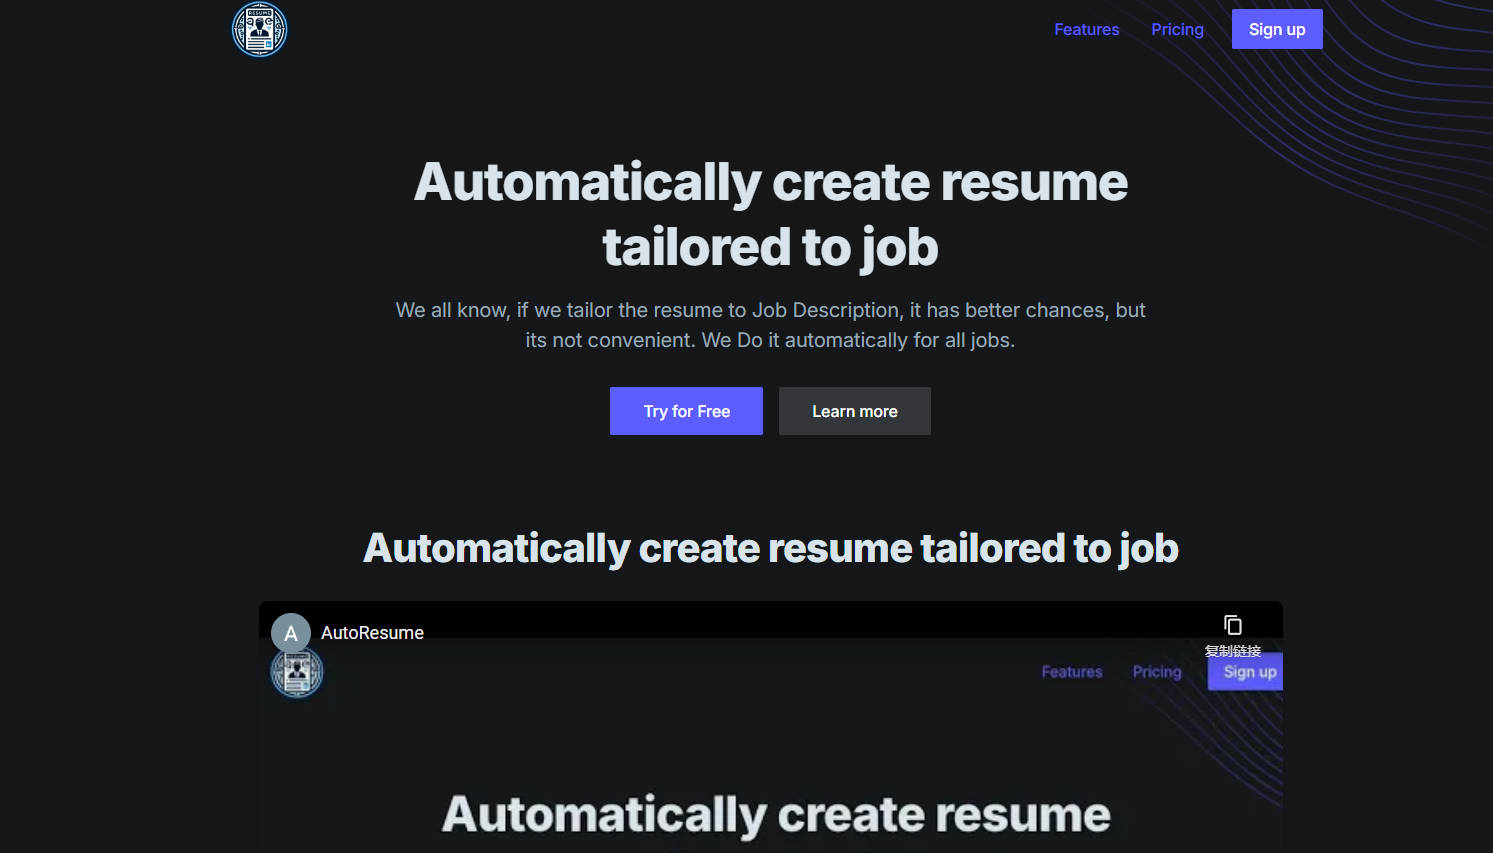
Task: Click Features inside the embedded page preview
Action: (x=1072, y=671)
